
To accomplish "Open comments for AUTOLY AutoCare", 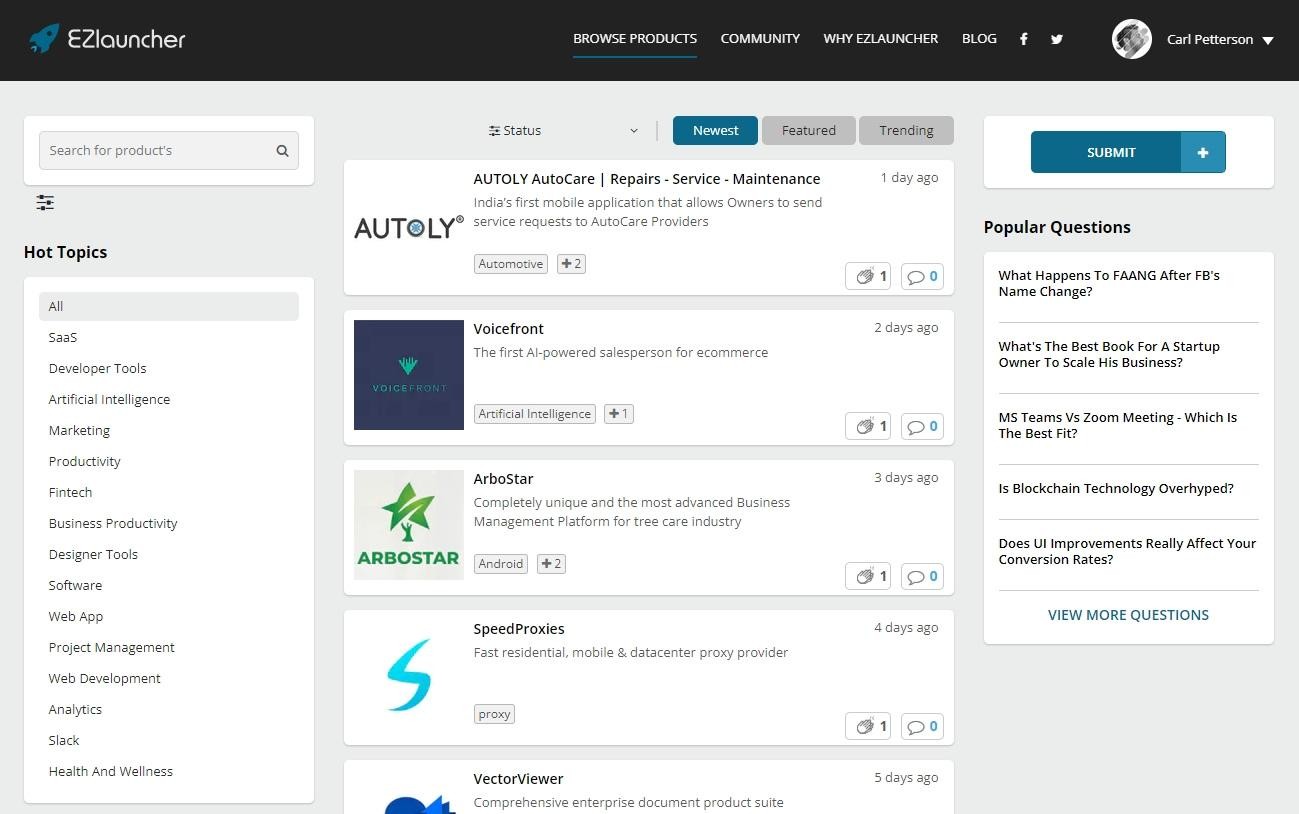I will click(922, 276).
